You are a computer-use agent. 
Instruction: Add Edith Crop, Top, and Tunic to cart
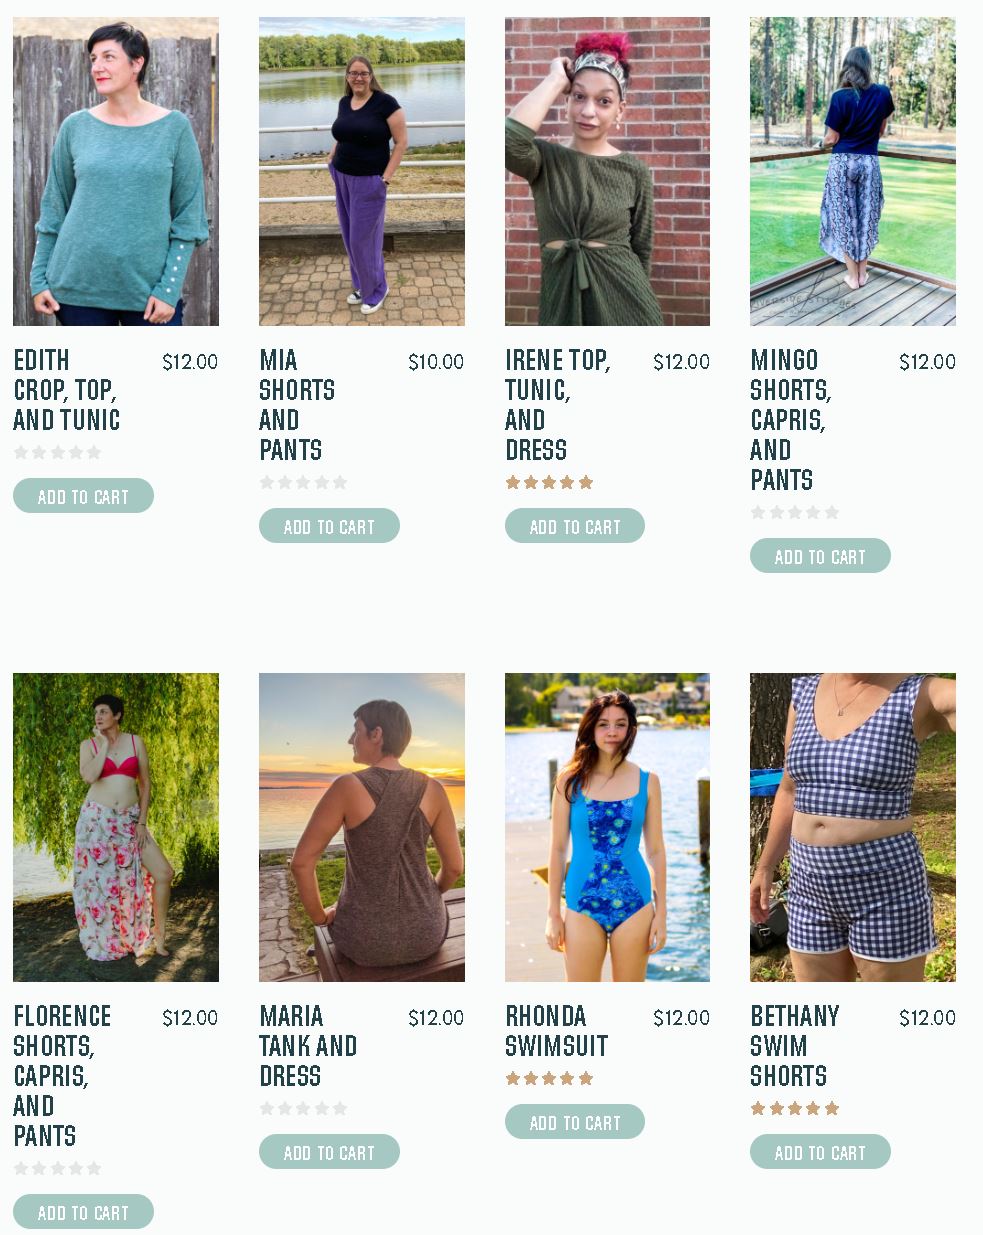(x=83, y=496)
